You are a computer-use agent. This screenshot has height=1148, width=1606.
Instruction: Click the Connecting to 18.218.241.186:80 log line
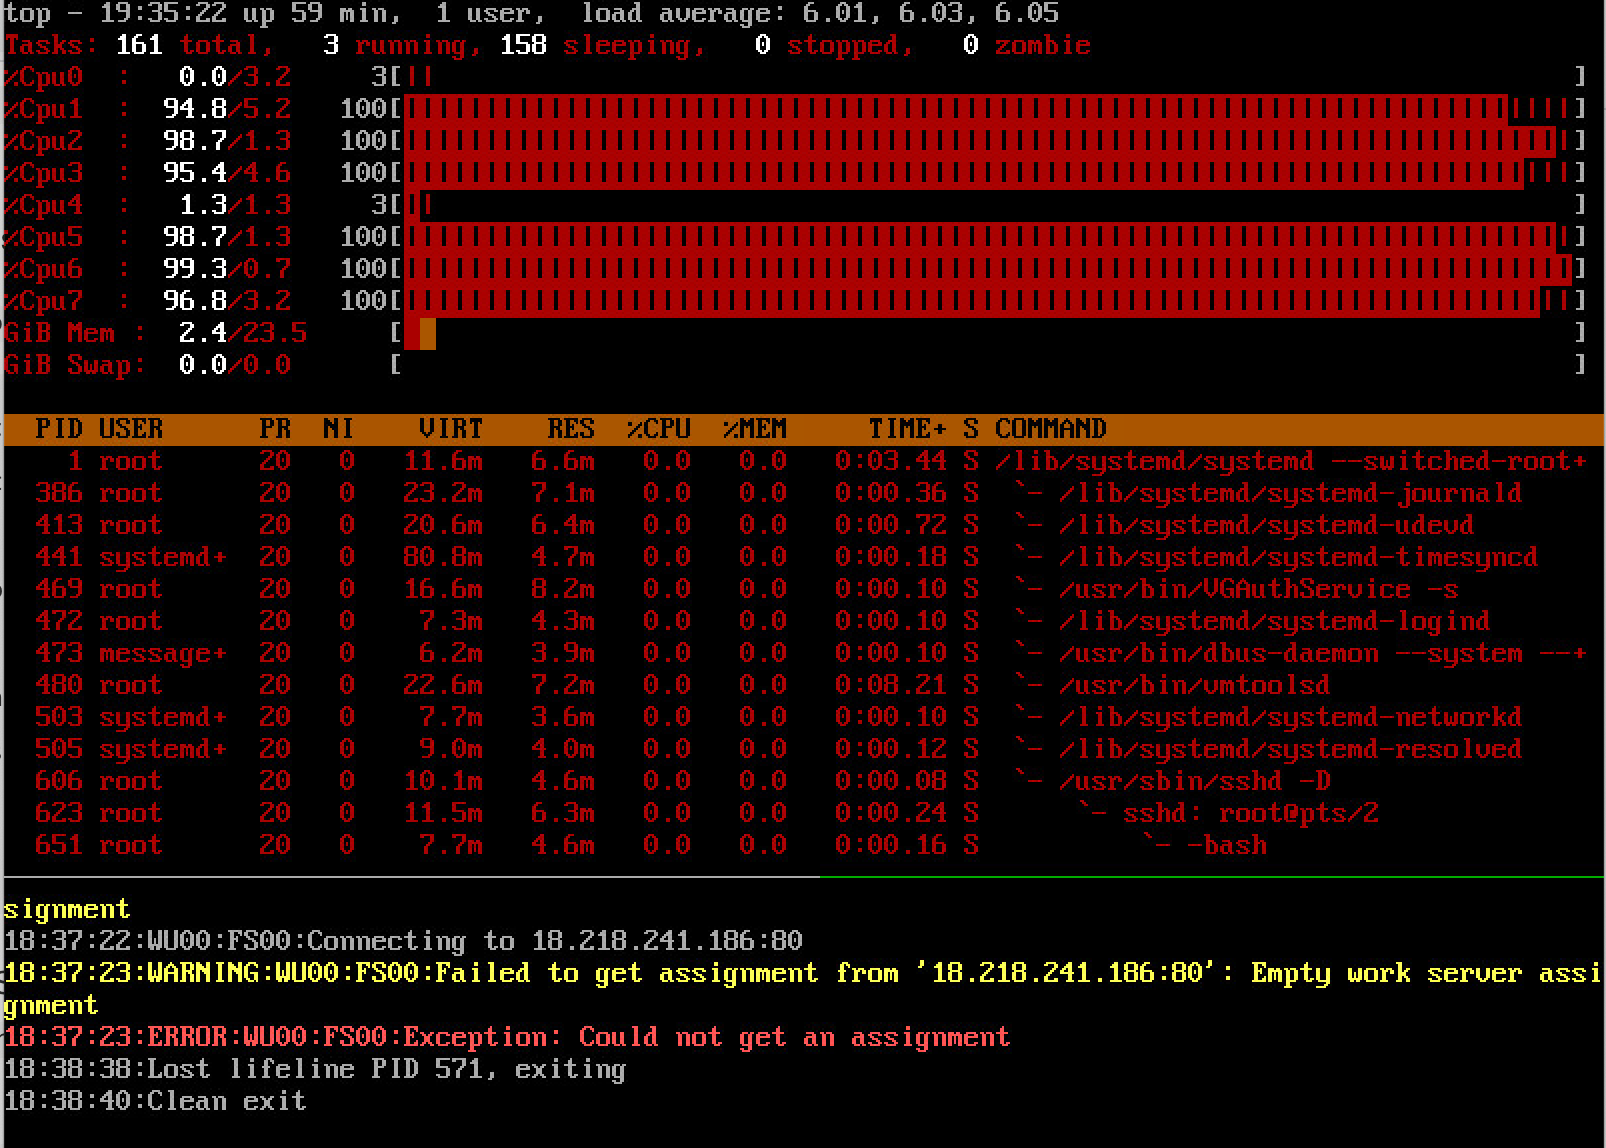click(x=403, y=941)
